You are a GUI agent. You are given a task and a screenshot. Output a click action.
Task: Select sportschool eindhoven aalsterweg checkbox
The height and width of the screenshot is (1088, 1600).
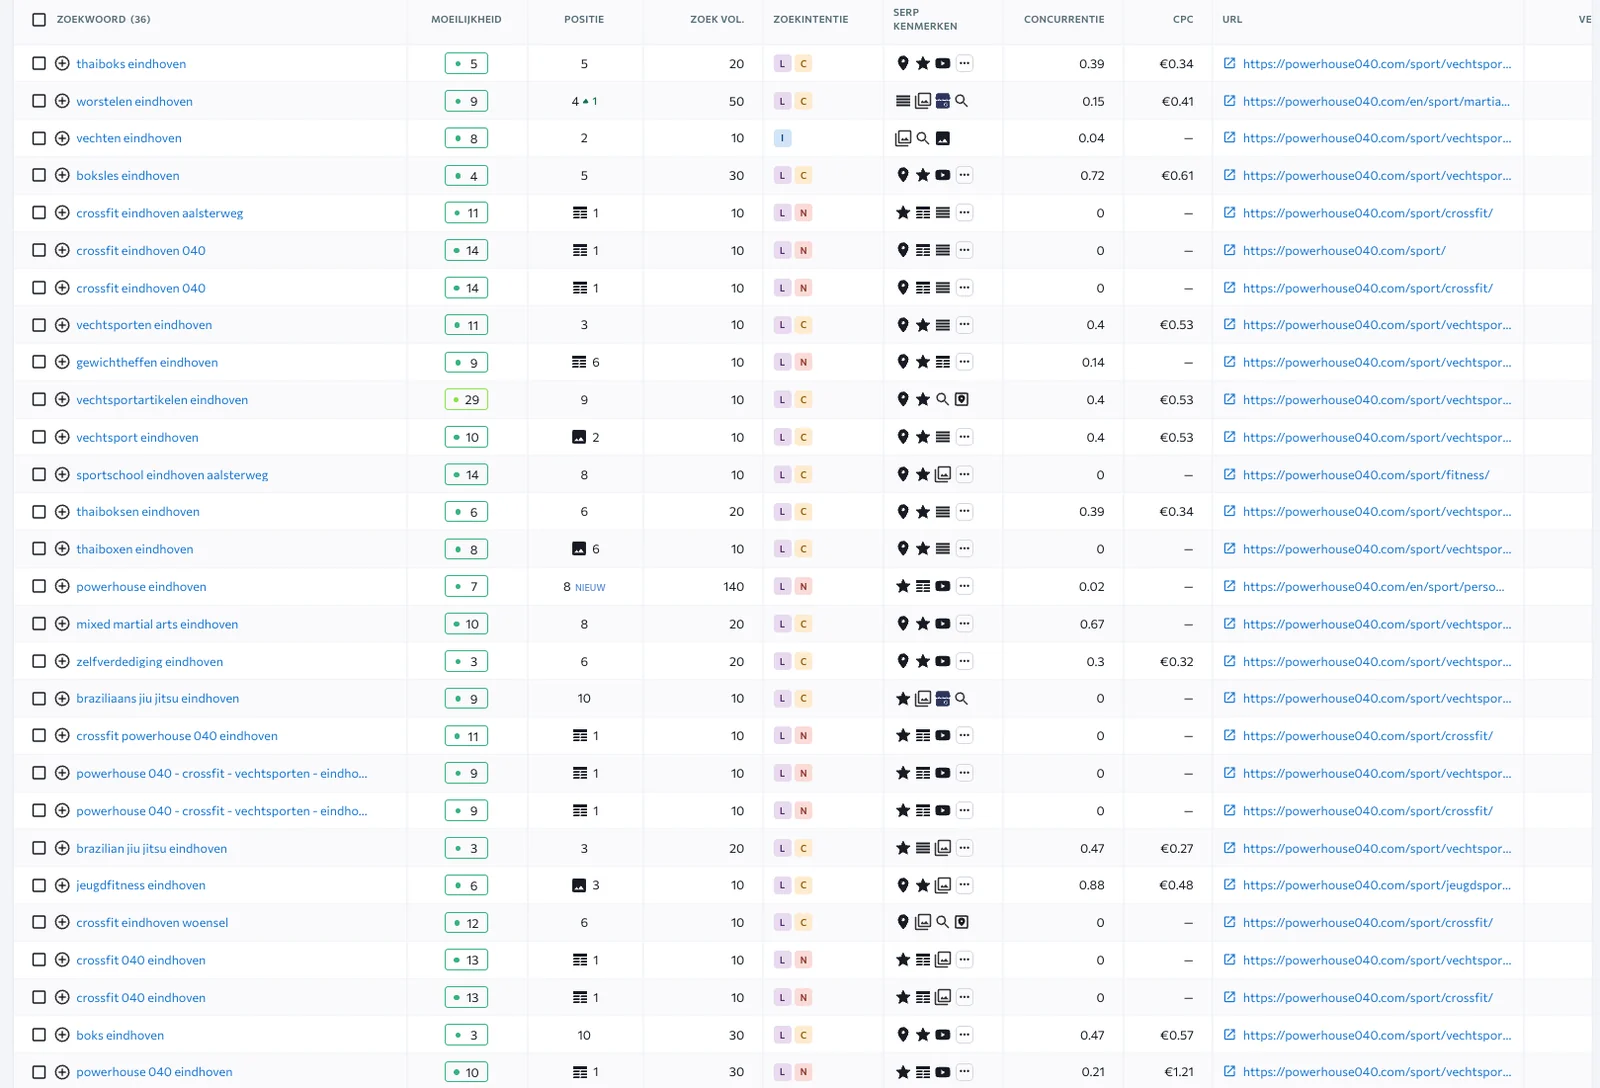pos(39,474)
